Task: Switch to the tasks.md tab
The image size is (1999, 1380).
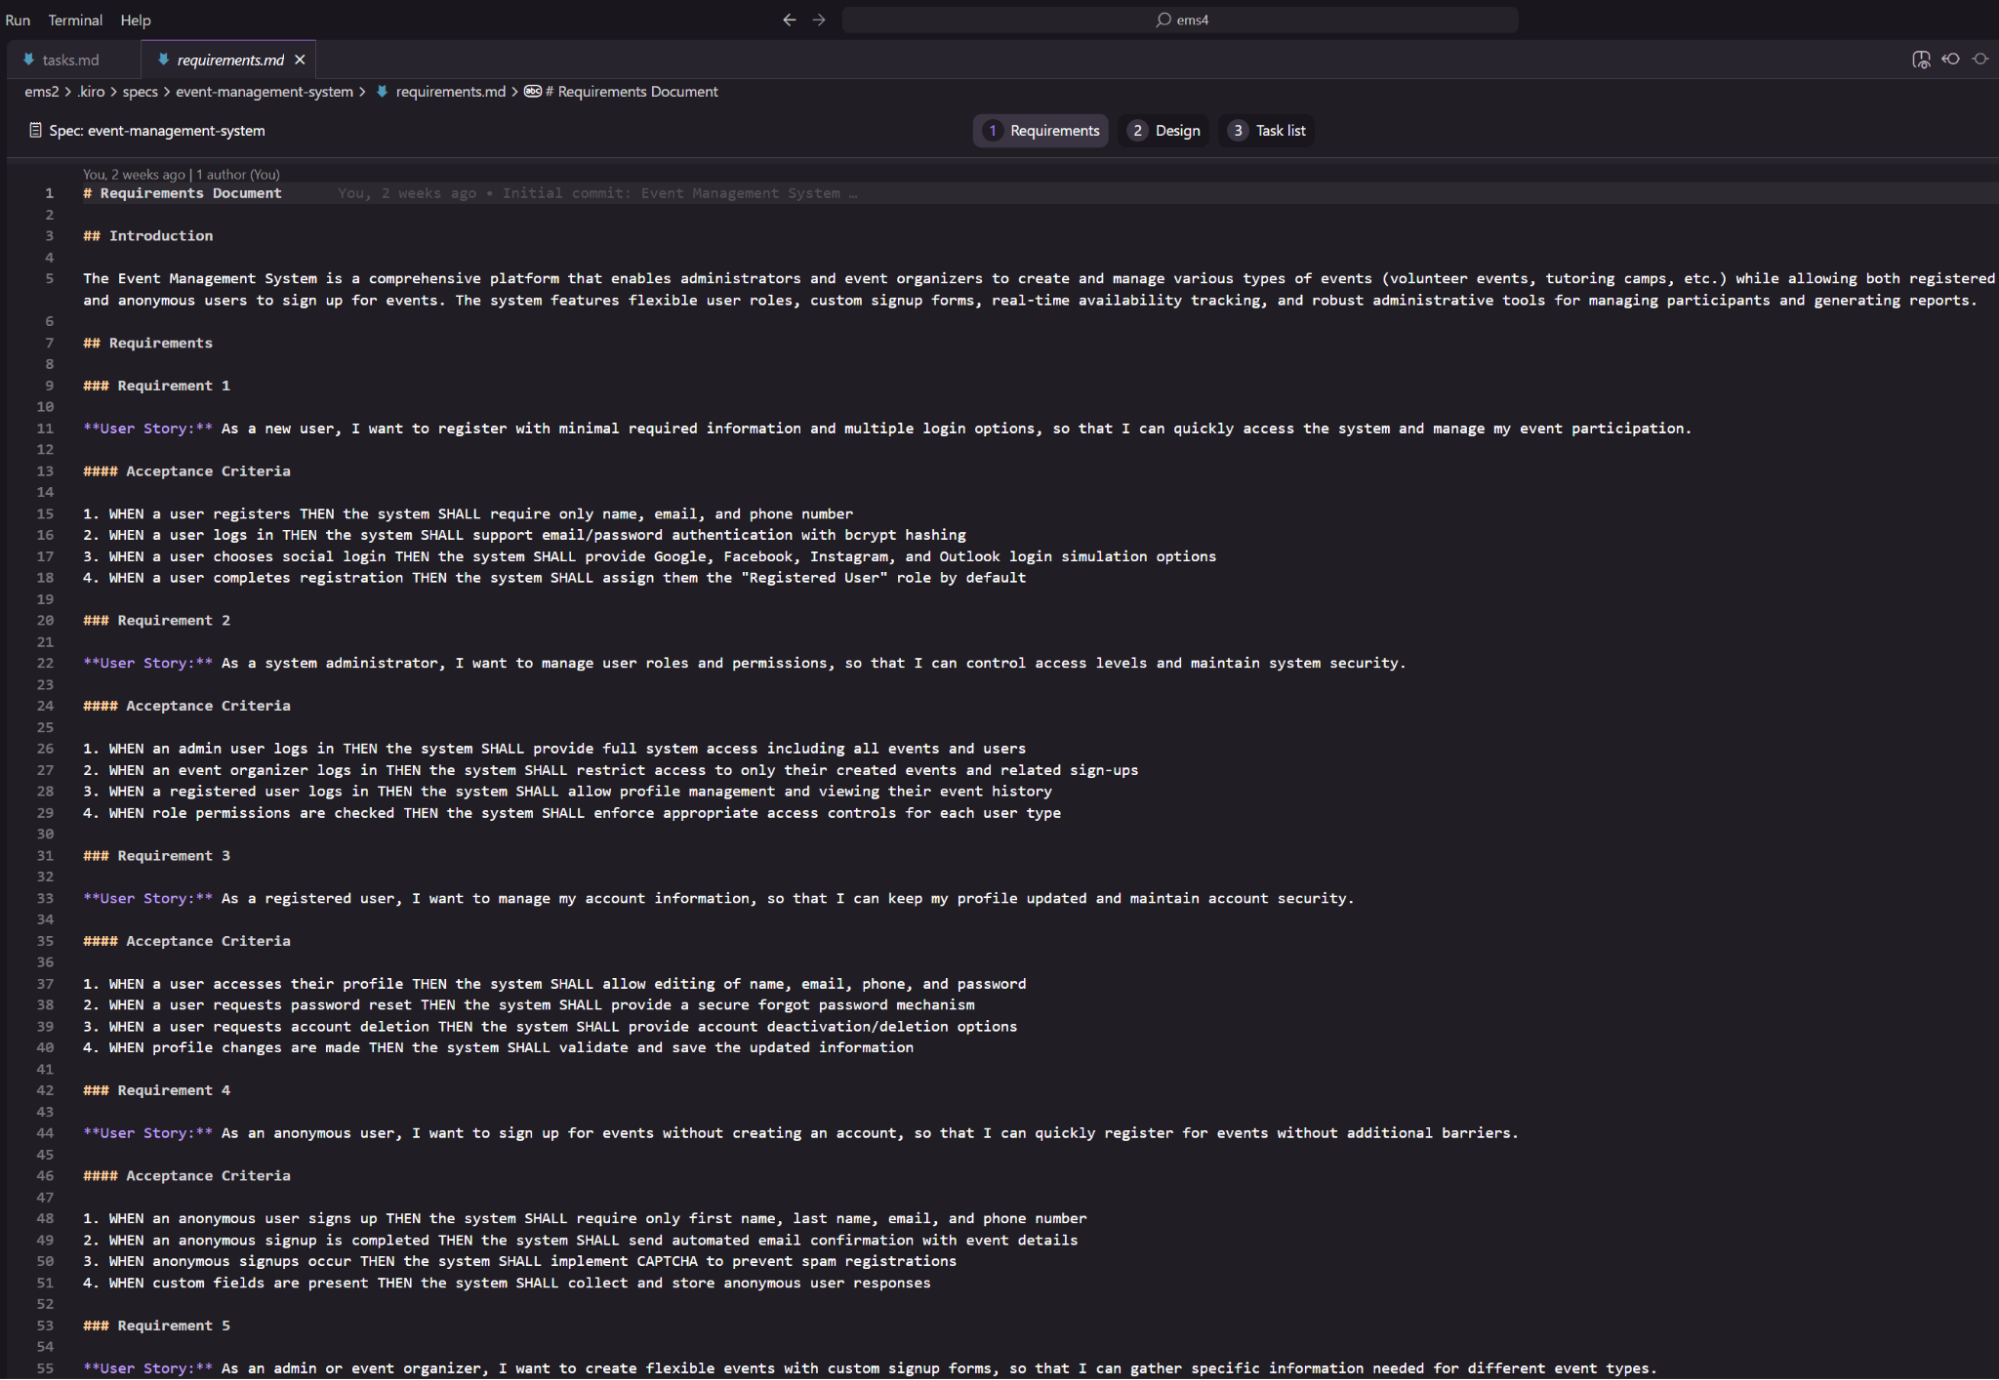Action: tap(70, 60)
